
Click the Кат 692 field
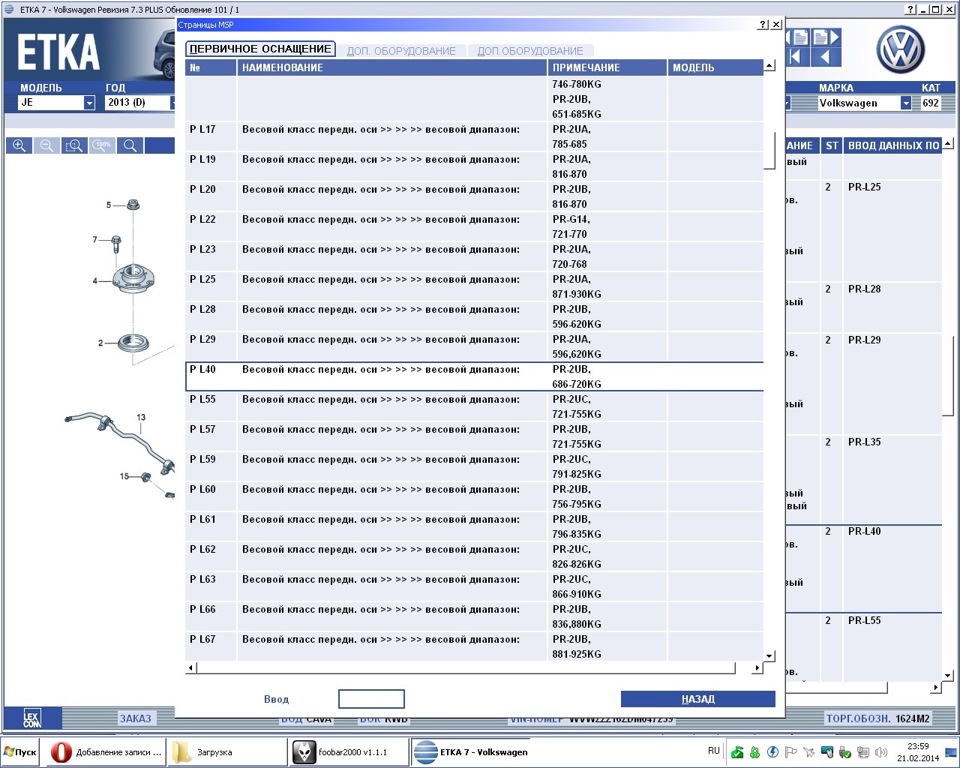(931, 103)
